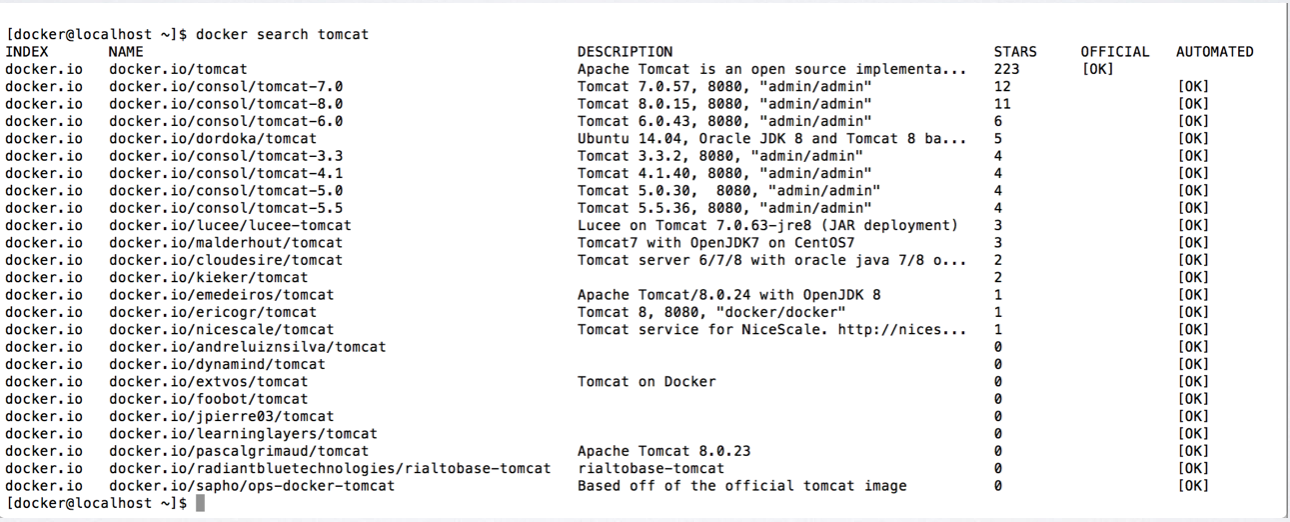Viewport: 1290px width, 522px height.
Task: Click the terminal cursor at the last prompt
Action: tap(200, 502)
